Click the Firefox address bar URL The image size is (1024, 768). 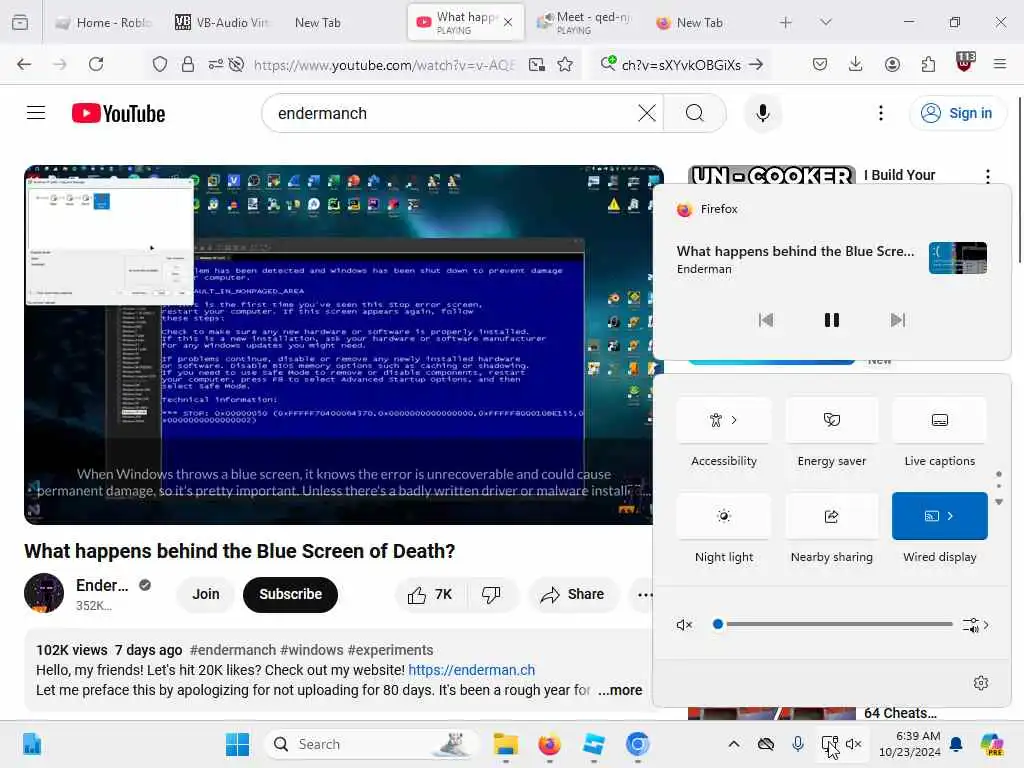coord(384,65)
